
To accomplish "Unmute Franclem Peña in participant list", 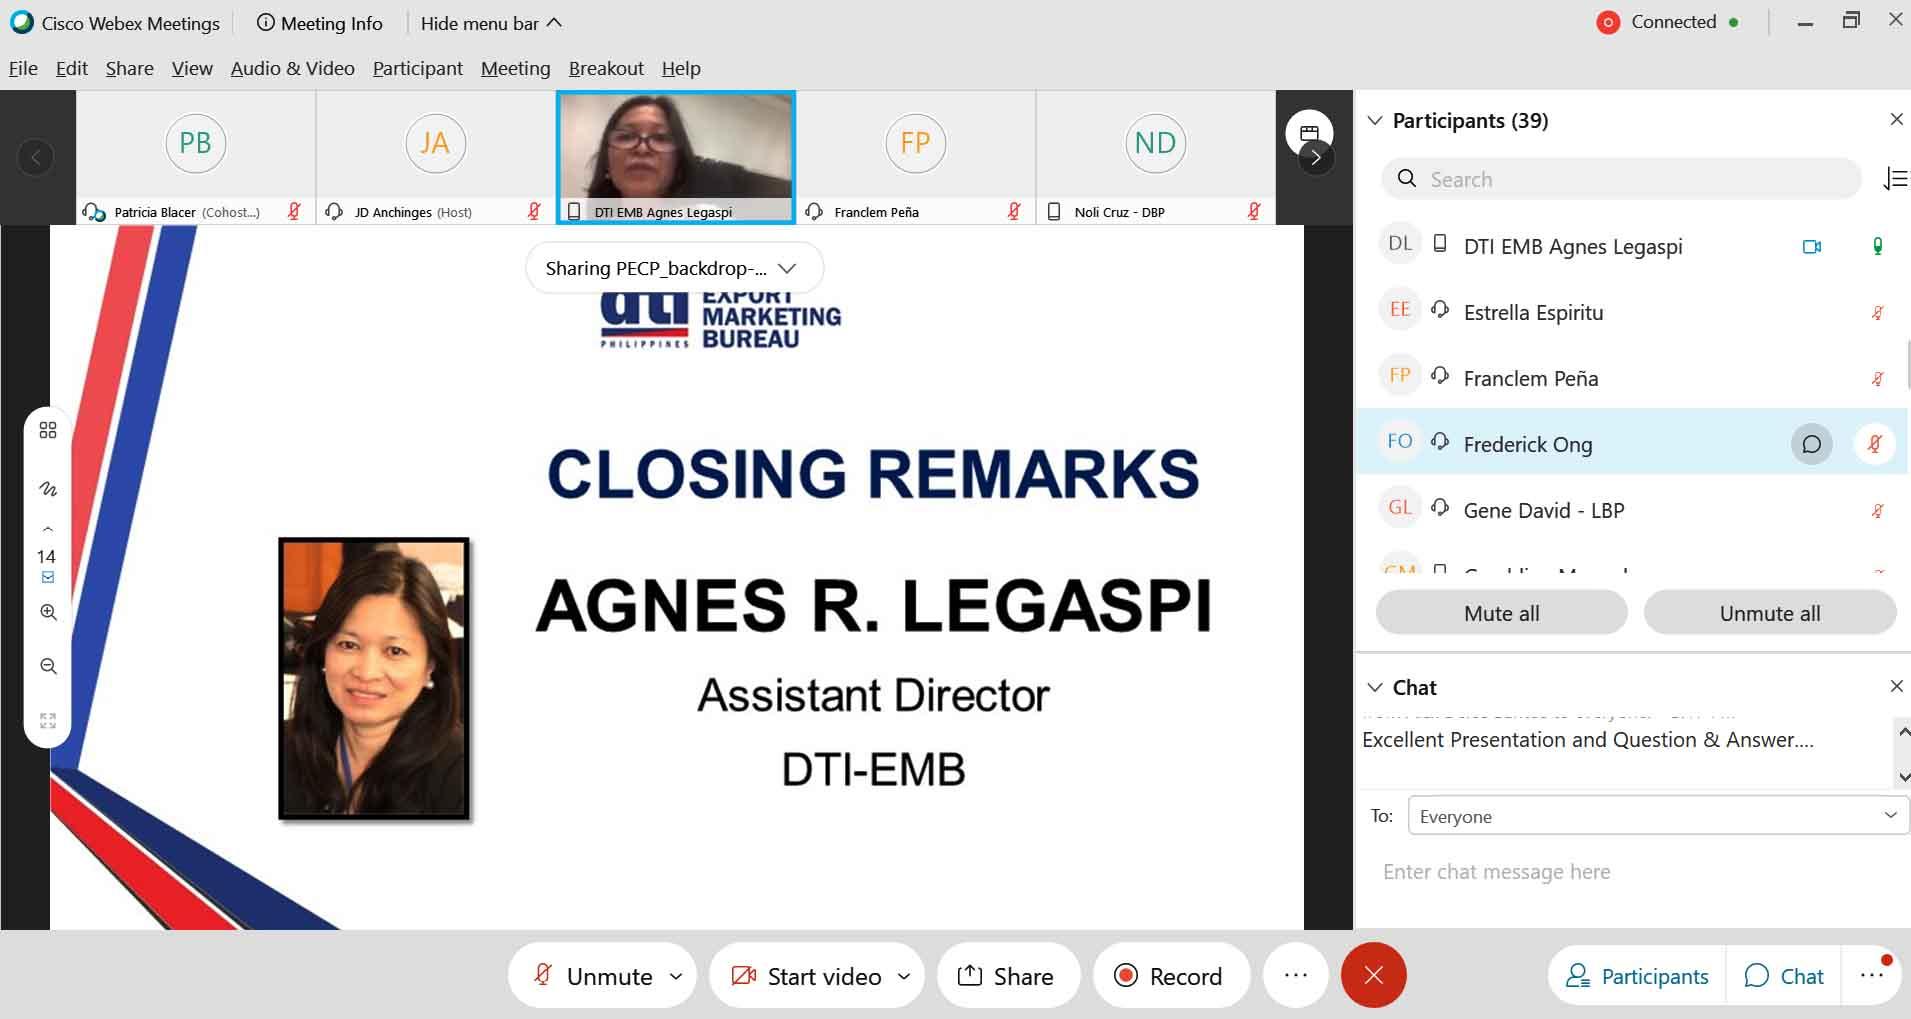I will pos(1877,378).
